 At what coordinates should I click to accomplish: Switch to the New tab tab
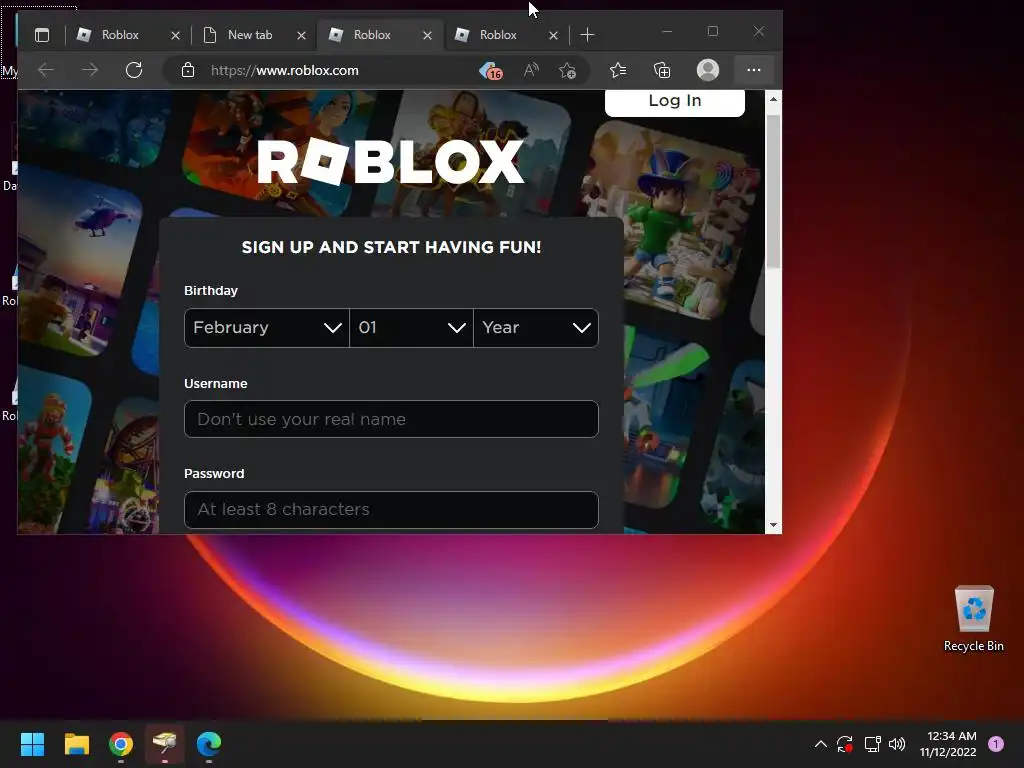[x=252, y=35]
